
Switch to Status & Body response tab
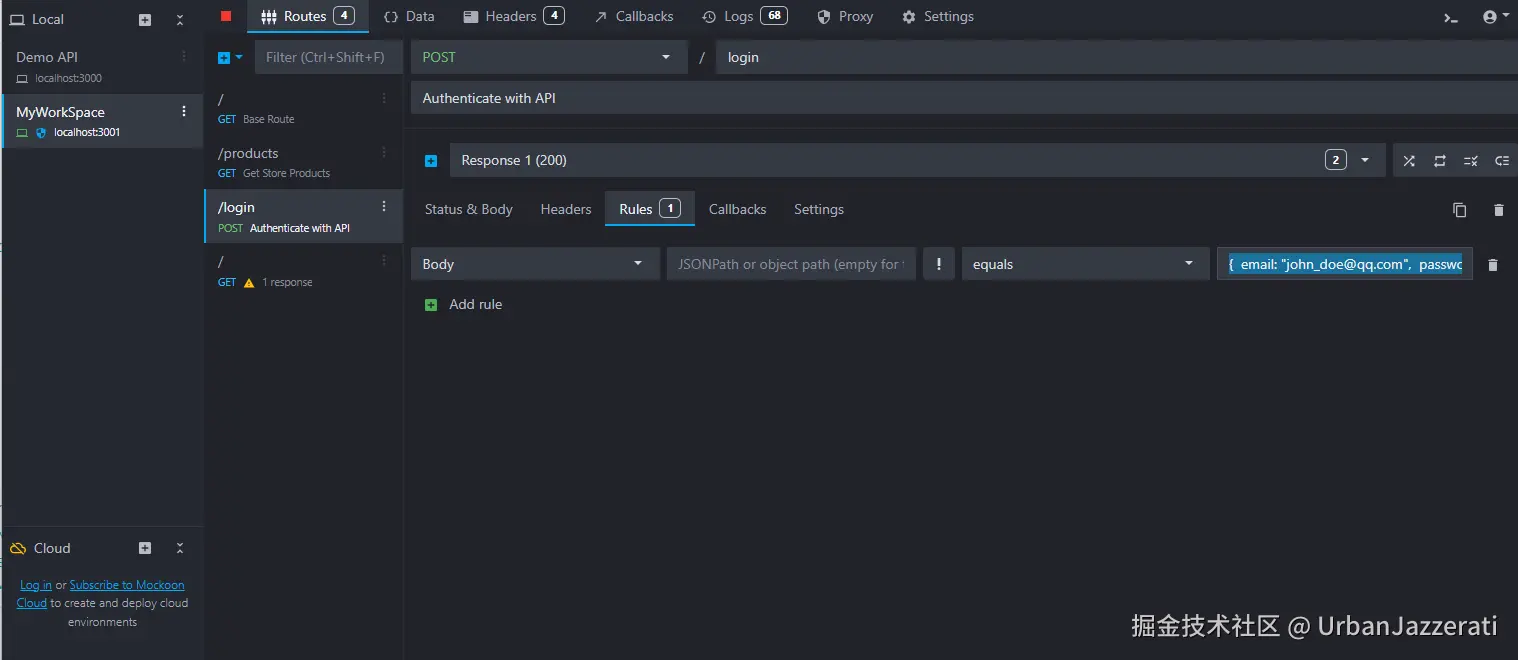[469, 209]
